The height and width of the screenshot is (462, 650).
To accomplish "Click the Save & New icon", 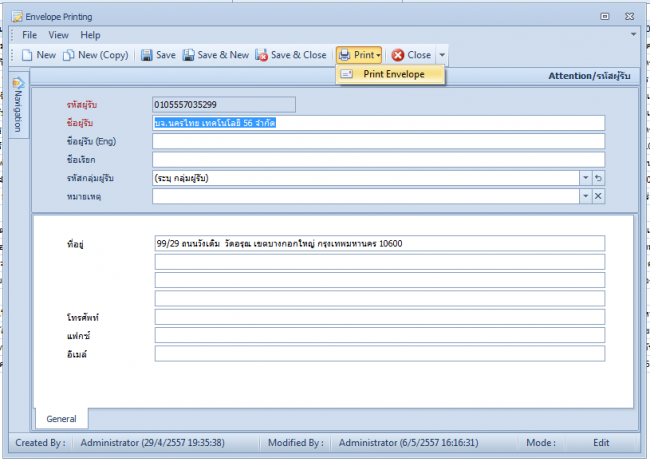I will coord(189,55).
